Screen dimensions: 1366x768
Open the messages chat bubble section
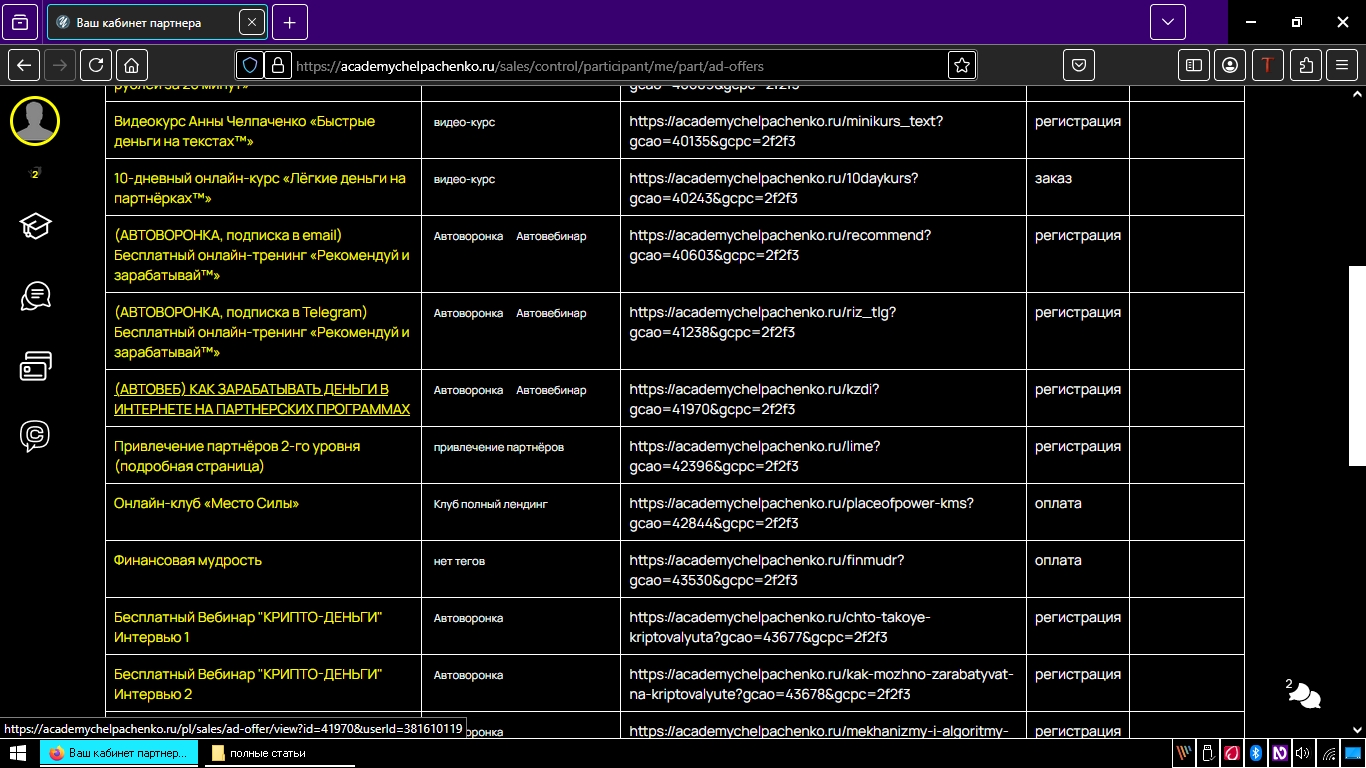coord(35,296)
